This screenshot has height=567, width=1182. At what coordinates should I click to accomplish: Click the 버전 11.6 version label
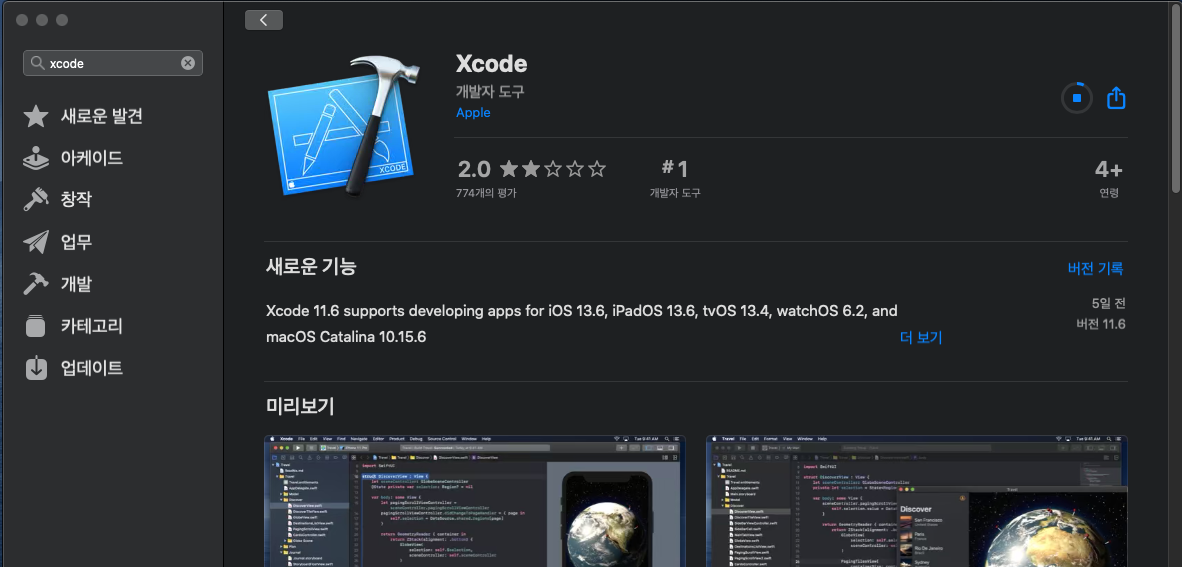click(x=1101, y=324)
